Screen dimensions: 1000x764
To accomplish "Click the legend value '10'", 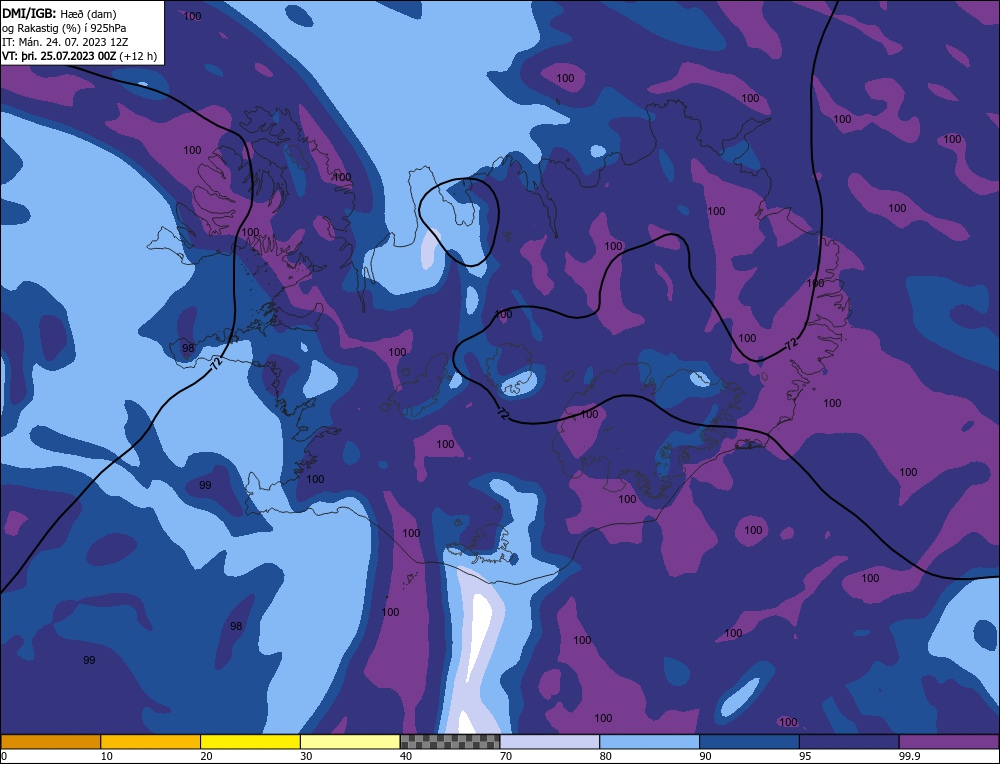I will click(x=107, y=756).
